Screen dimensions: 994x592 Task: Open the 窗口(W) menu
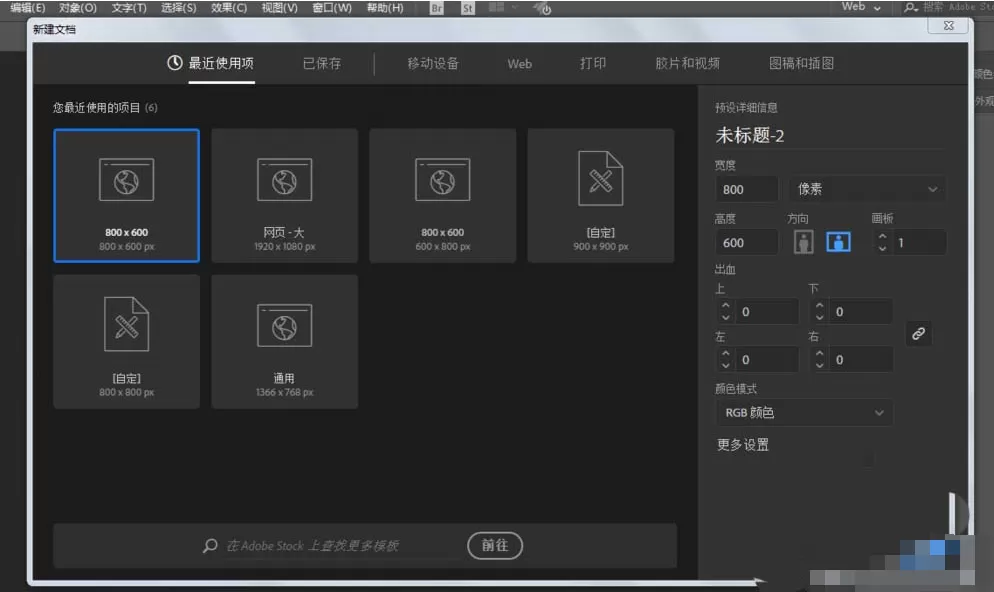(x=332, y=8)
